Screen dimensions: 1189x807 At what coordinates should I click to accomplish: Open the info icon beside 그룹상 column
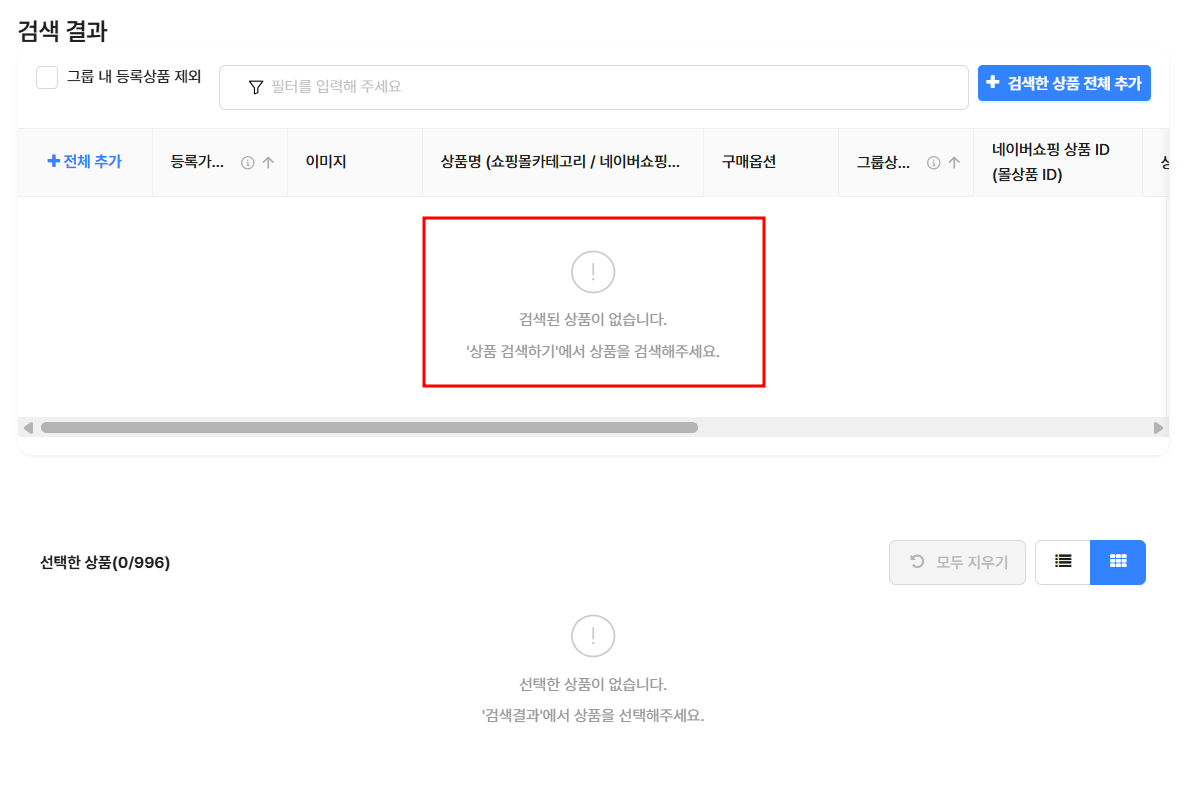pyautogui.click(x=933, y=162)
